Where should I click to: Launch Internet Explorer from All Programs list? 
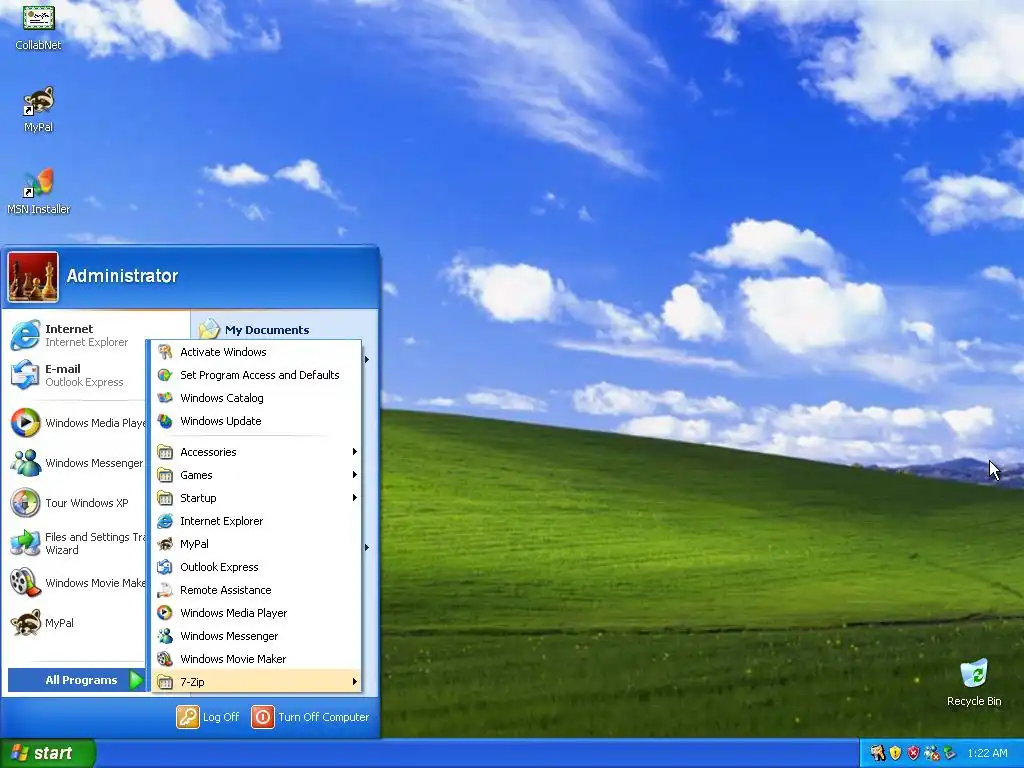coord(257,521)
